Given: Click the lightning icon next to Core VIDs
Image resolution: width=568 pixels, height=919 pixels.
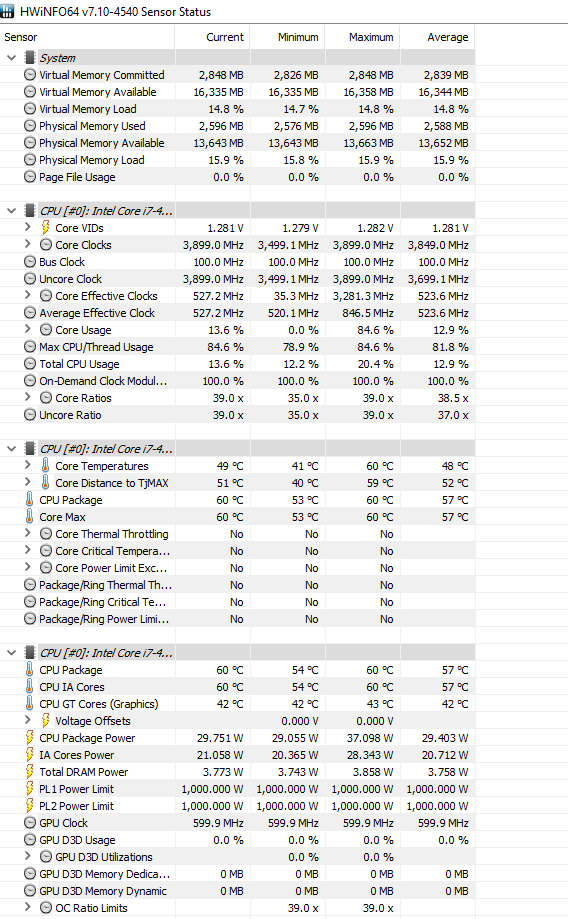Looking at the screenshot, I should [46, 227].
